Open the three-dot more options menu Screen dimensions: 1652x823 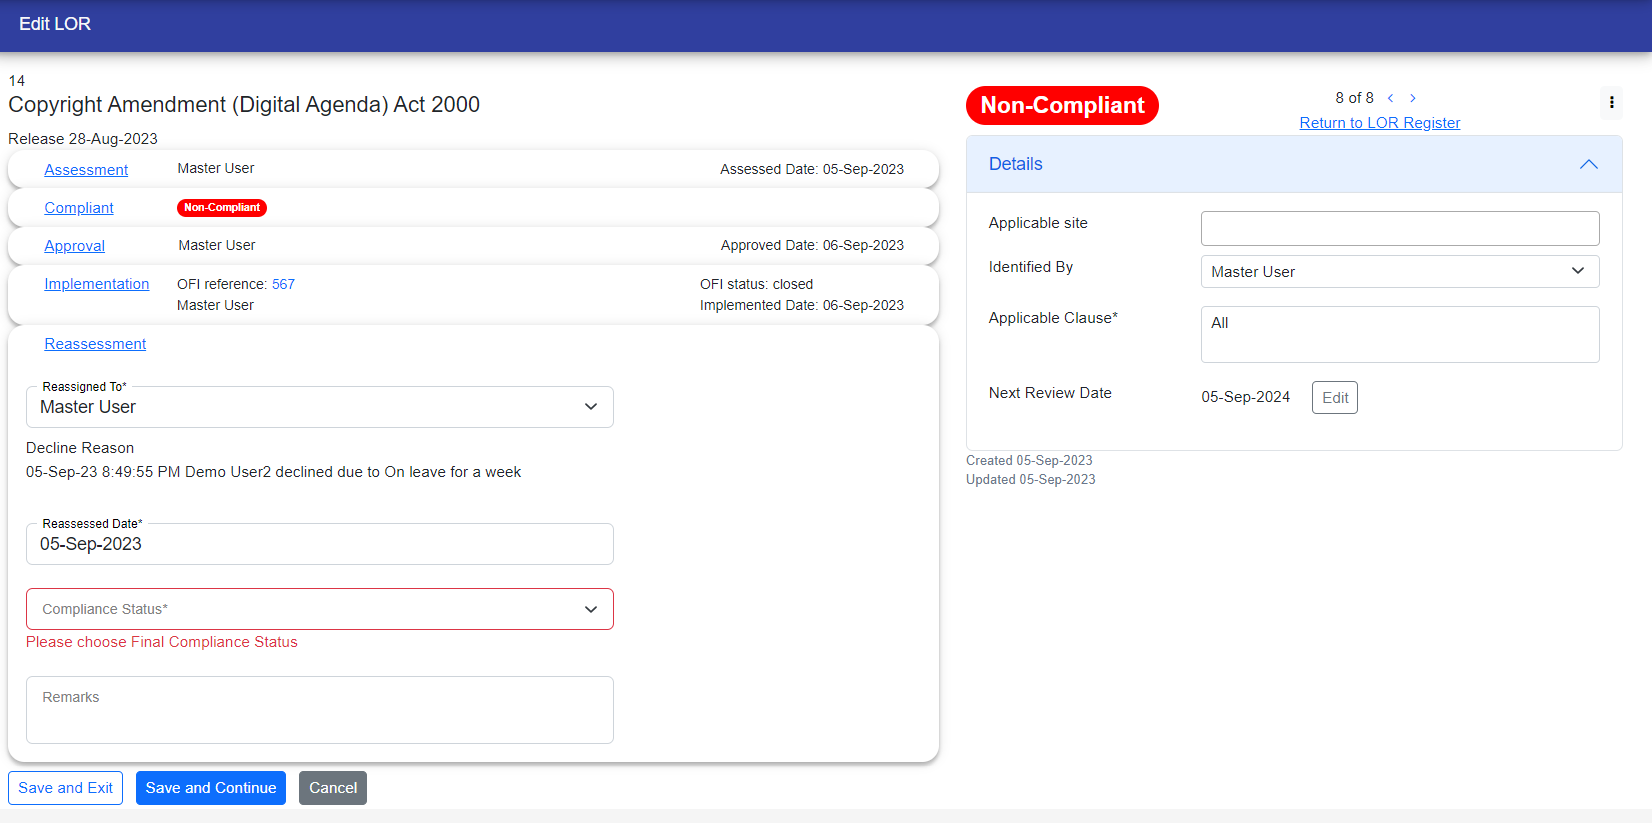point(1611,102)
